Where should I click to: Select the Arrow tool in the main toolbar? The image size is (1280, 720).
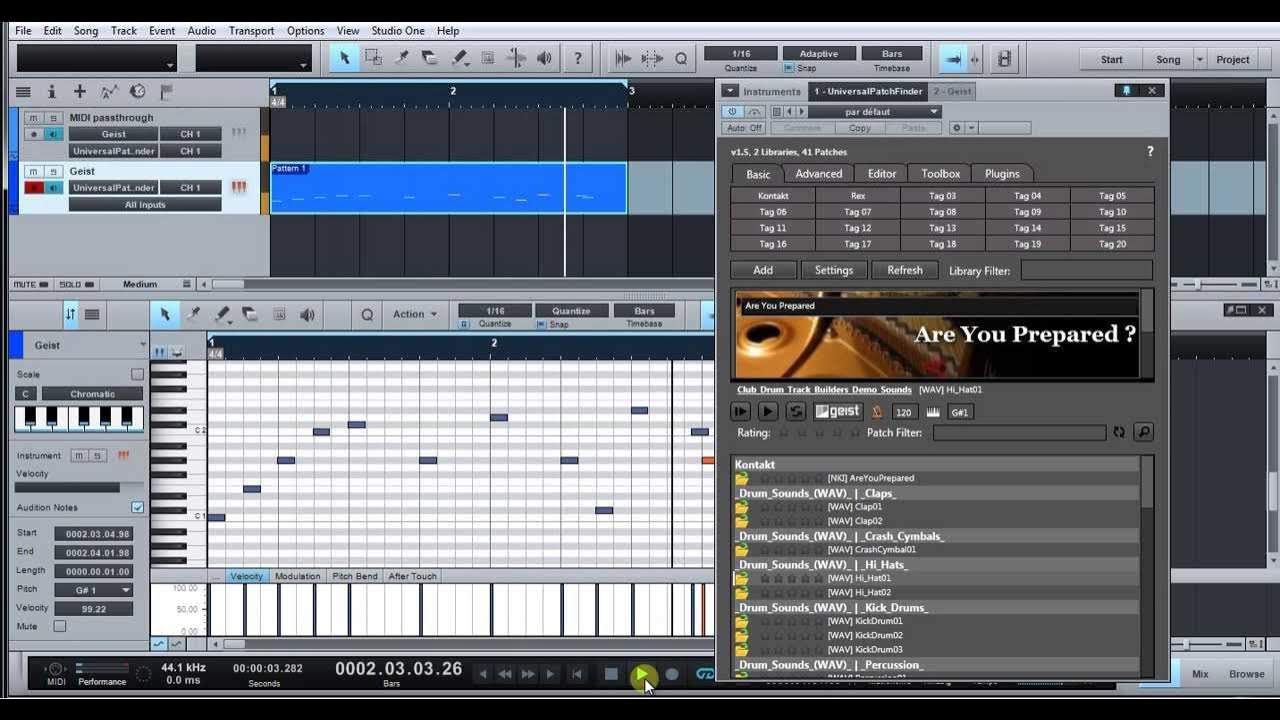345,59
